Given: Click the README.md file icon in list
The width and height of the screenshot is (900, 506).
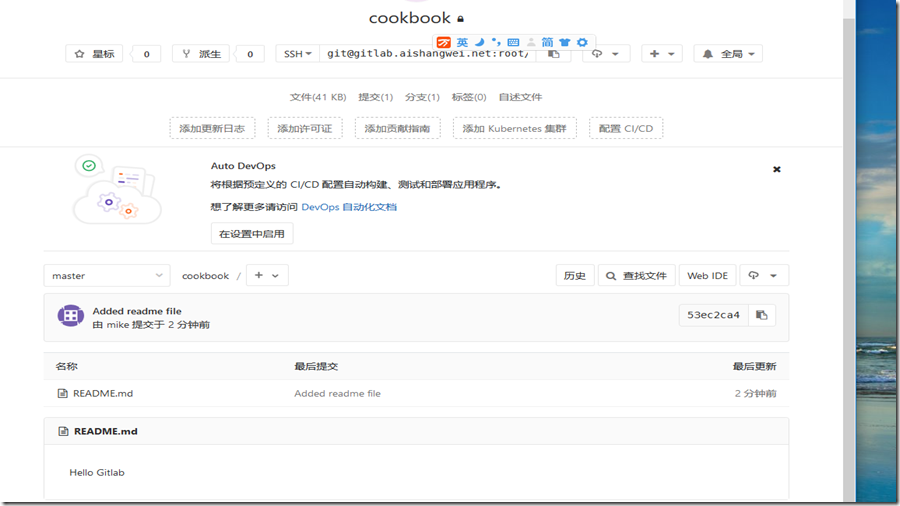Looking at the screenshot, I should click(x=62, y=394).
